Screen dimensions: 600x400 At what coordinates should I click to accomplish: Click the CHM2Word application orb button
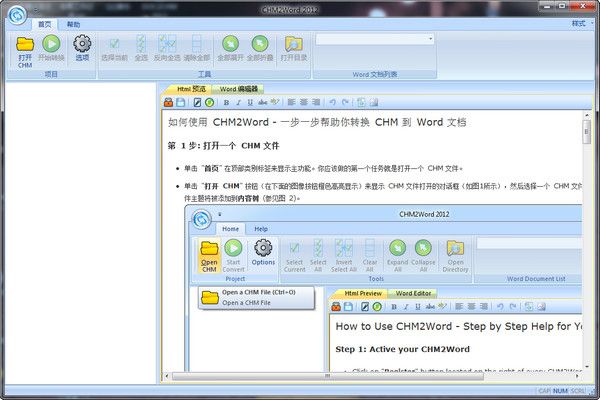click(17, 15)
